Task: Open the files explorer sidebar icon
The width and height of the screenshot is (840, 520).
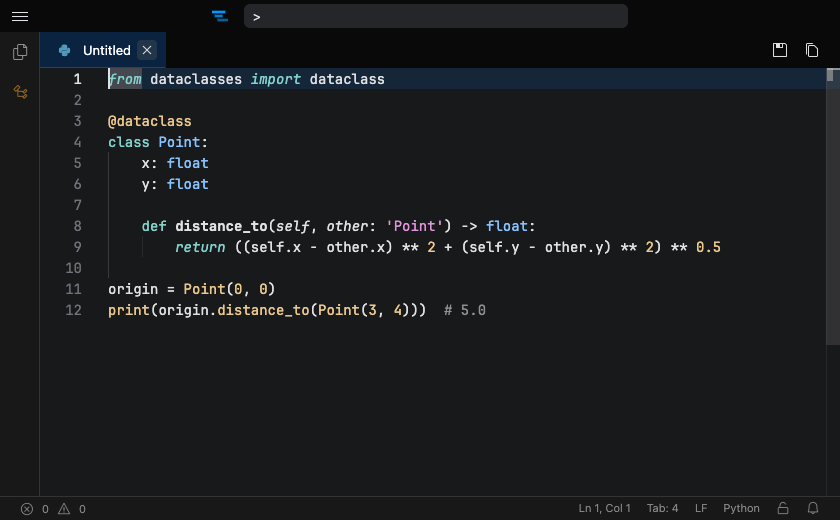Action: point(20,51)
